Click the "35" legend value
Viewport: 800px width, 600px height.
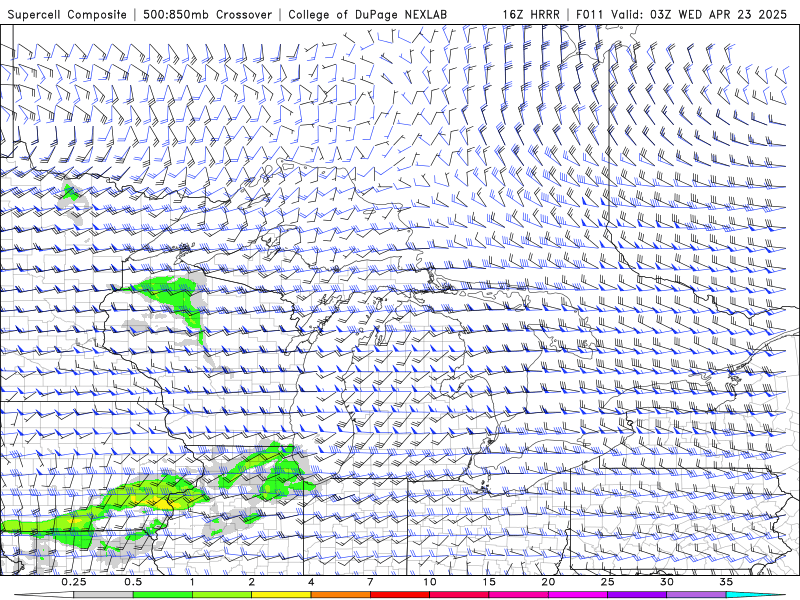726,582
